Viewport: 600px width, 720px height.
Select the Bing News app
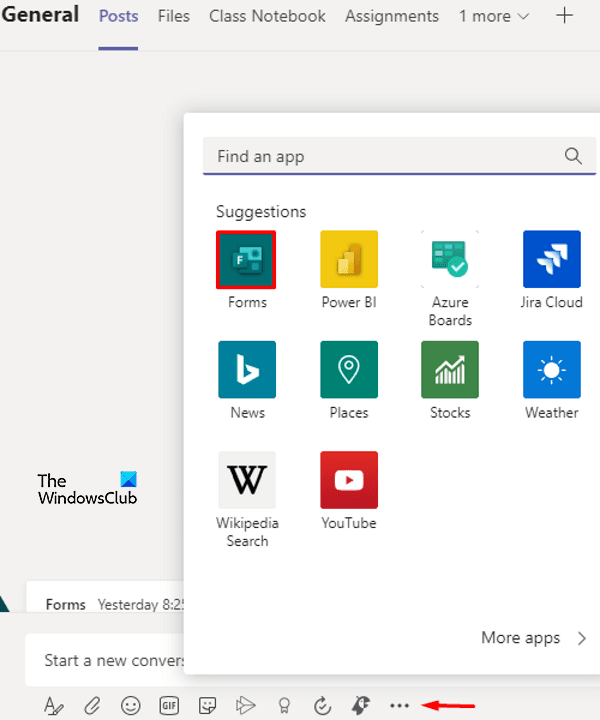click(x=247, y=370)
